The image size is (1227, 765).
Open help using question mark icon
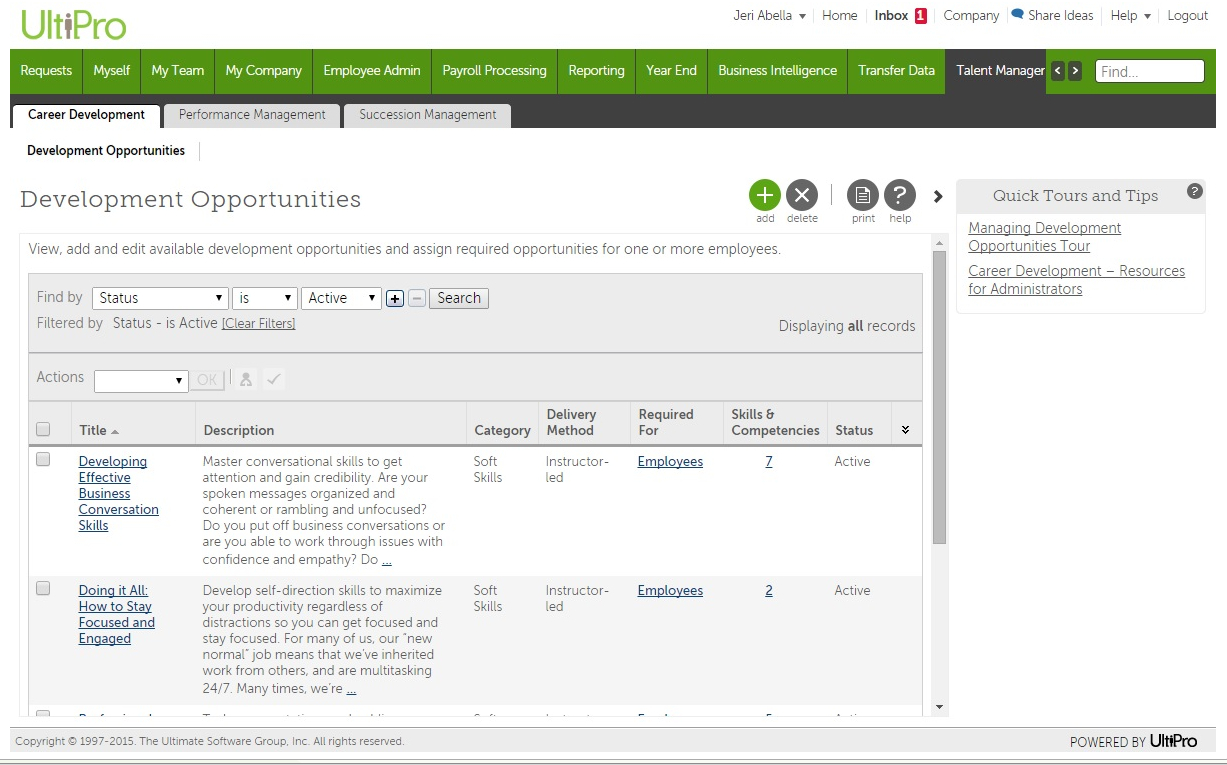point(900,195)
